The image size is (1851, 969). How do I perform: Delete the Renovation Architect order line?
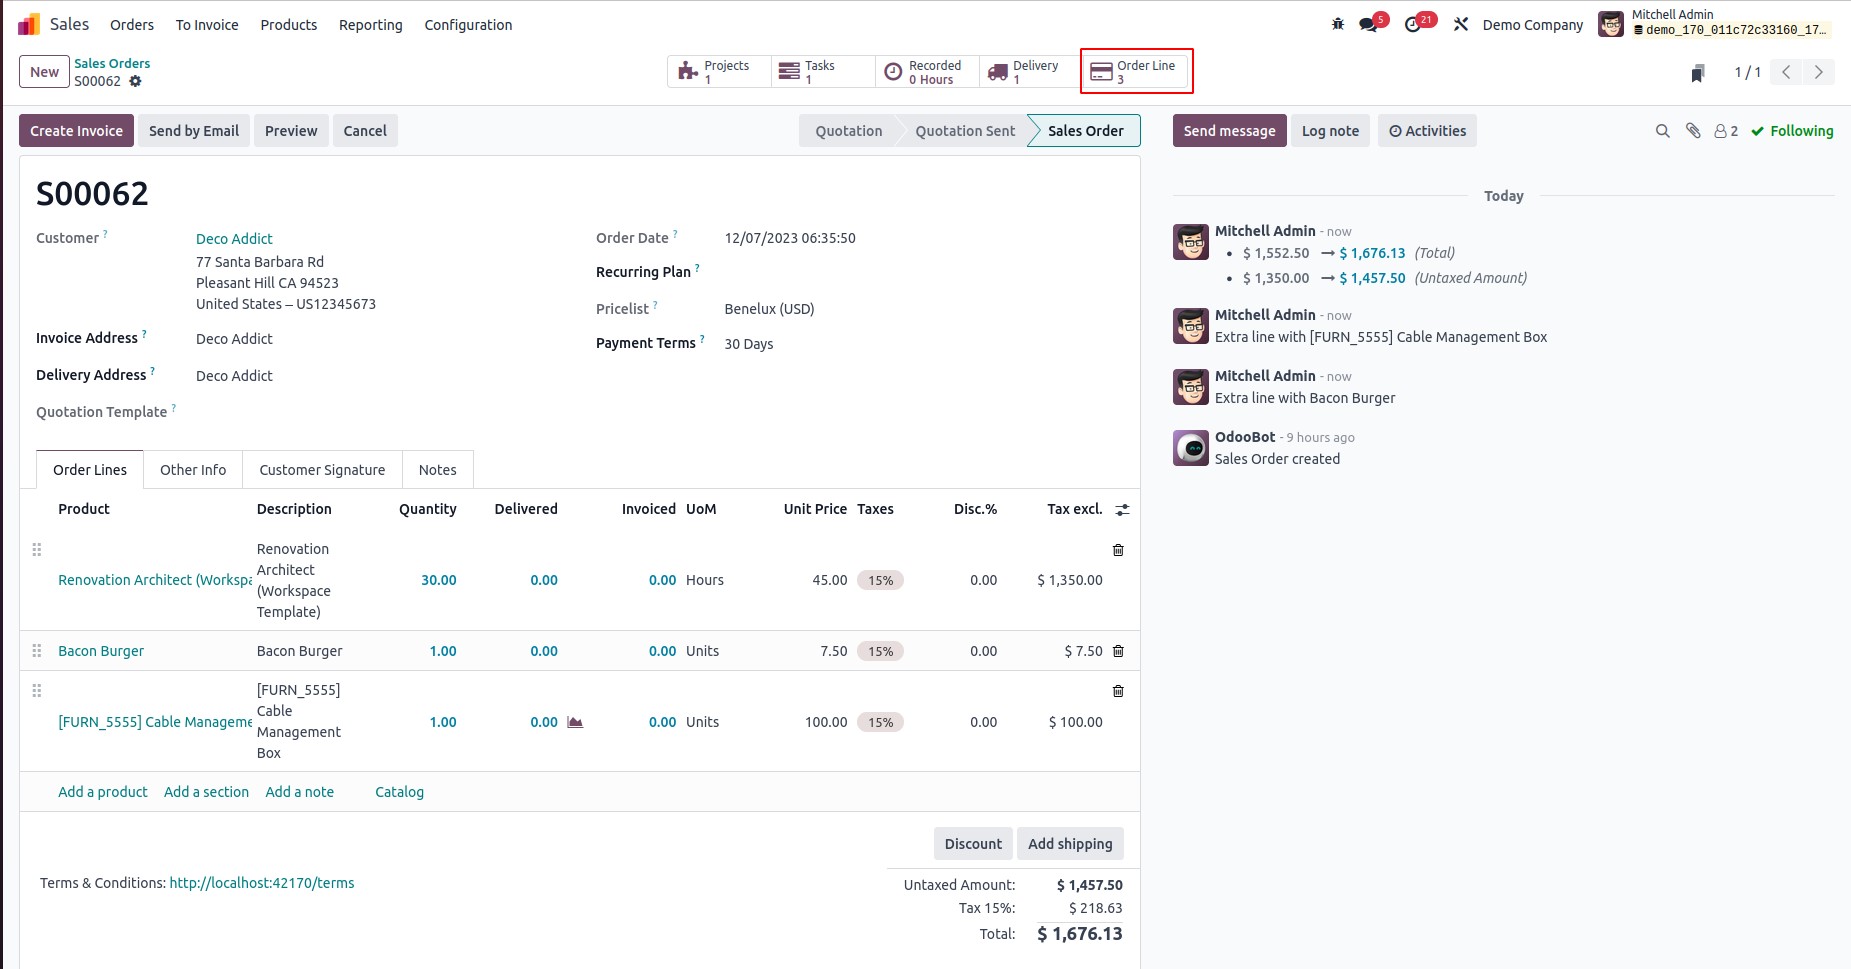point(1118,550)
